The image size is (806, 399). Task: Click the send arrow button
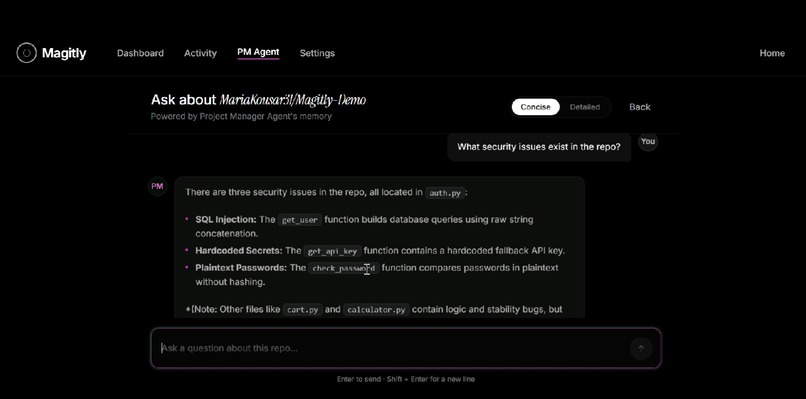point(640,349)
